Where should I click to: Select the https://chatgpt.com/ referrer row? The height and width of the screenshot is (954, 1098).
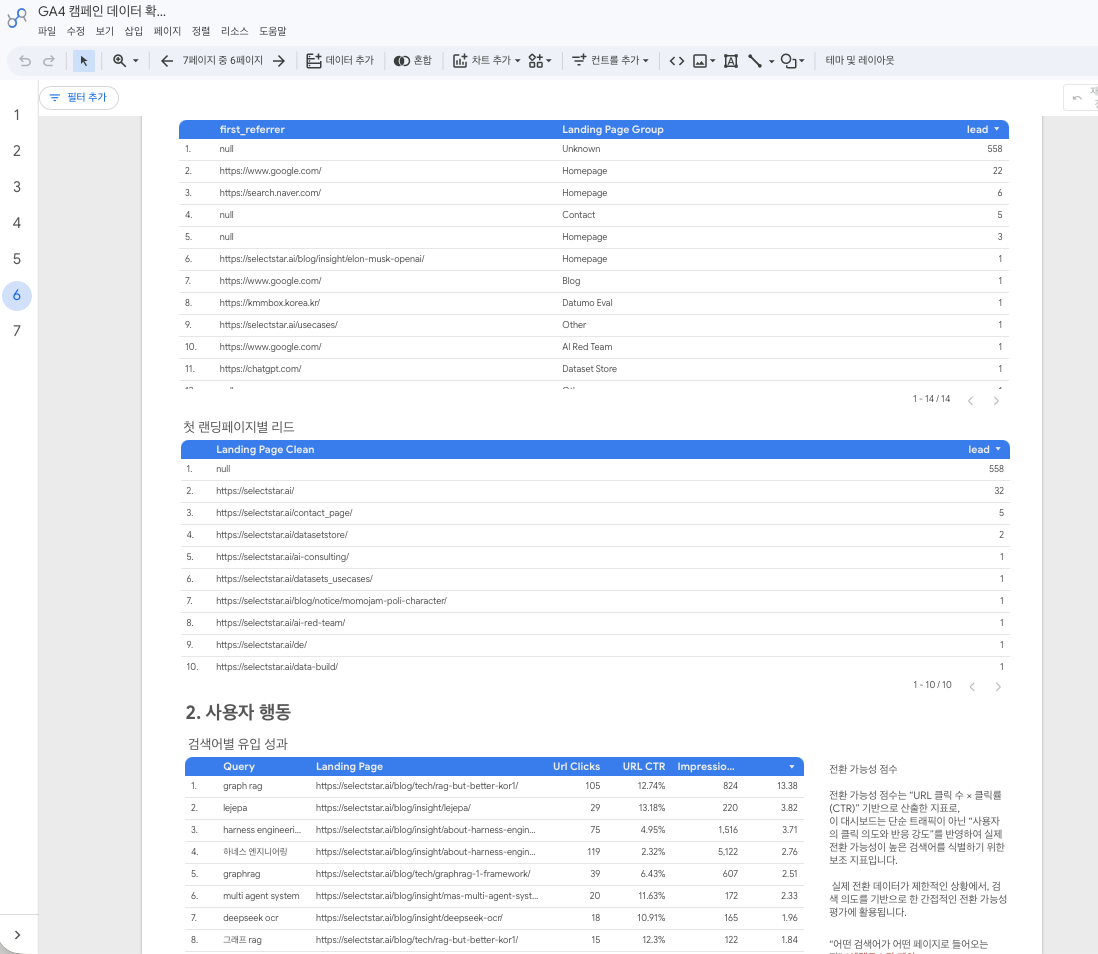click(x=594, y=368)
